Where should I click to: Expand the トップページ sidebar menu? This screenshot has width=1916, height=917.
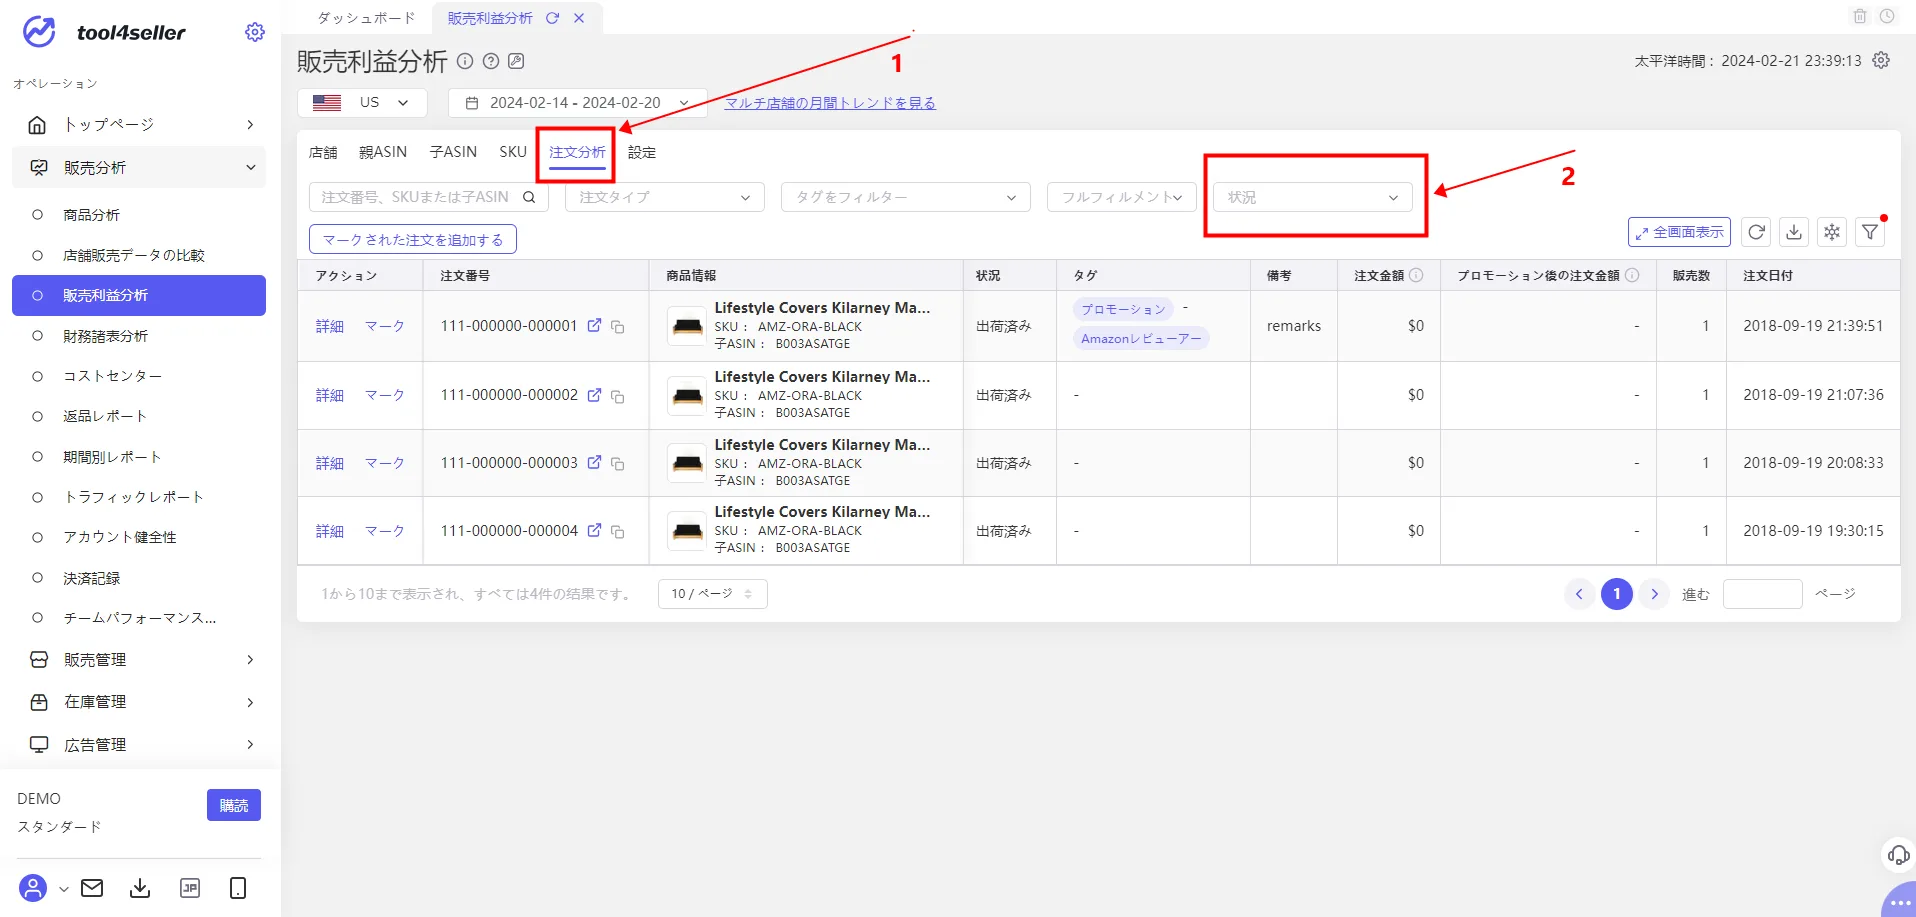[x=139, y=124]
